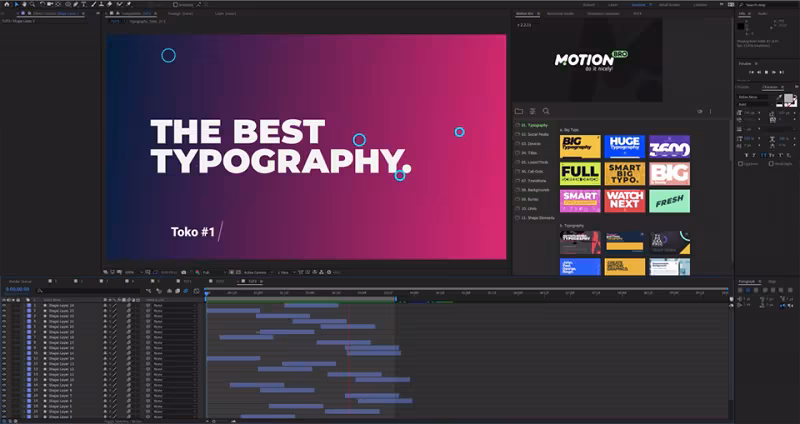Open the 02. Social Media category
Viewport: 800px width, 424px height.
pos(535,135)
